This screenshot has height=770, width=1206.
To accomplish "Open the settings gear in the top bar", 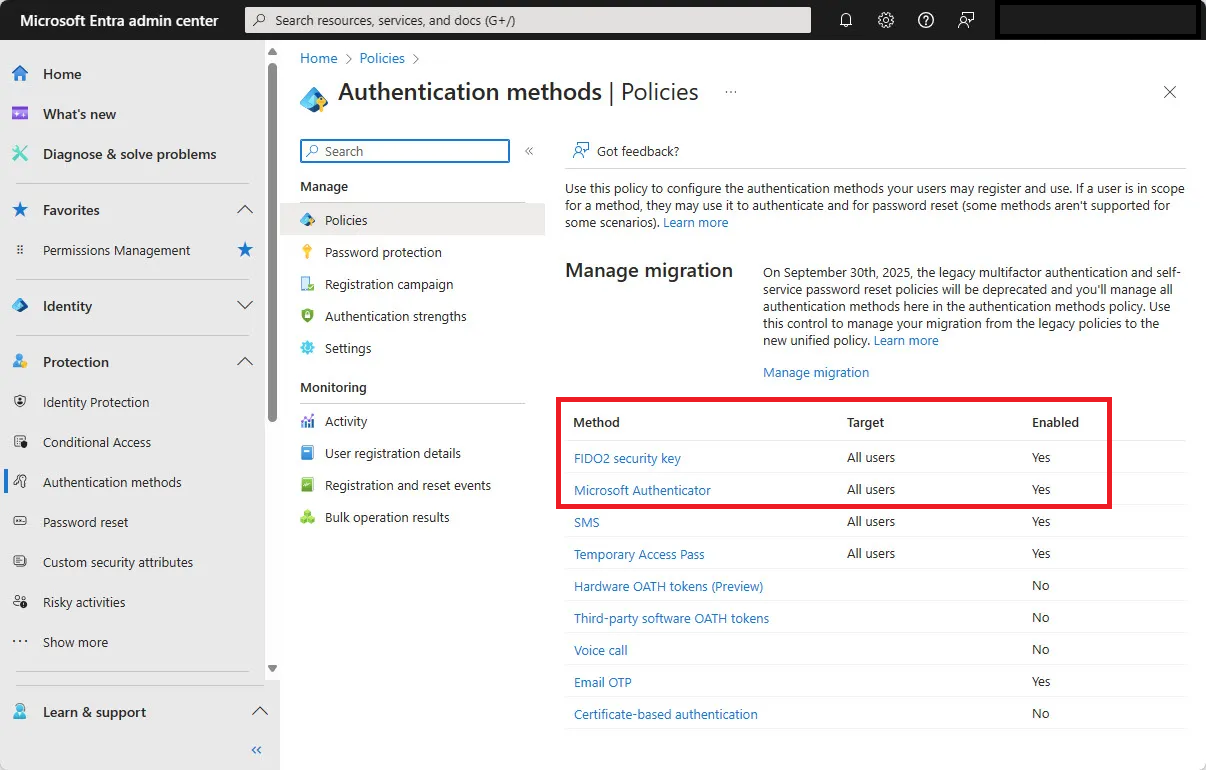I will 885,19.
